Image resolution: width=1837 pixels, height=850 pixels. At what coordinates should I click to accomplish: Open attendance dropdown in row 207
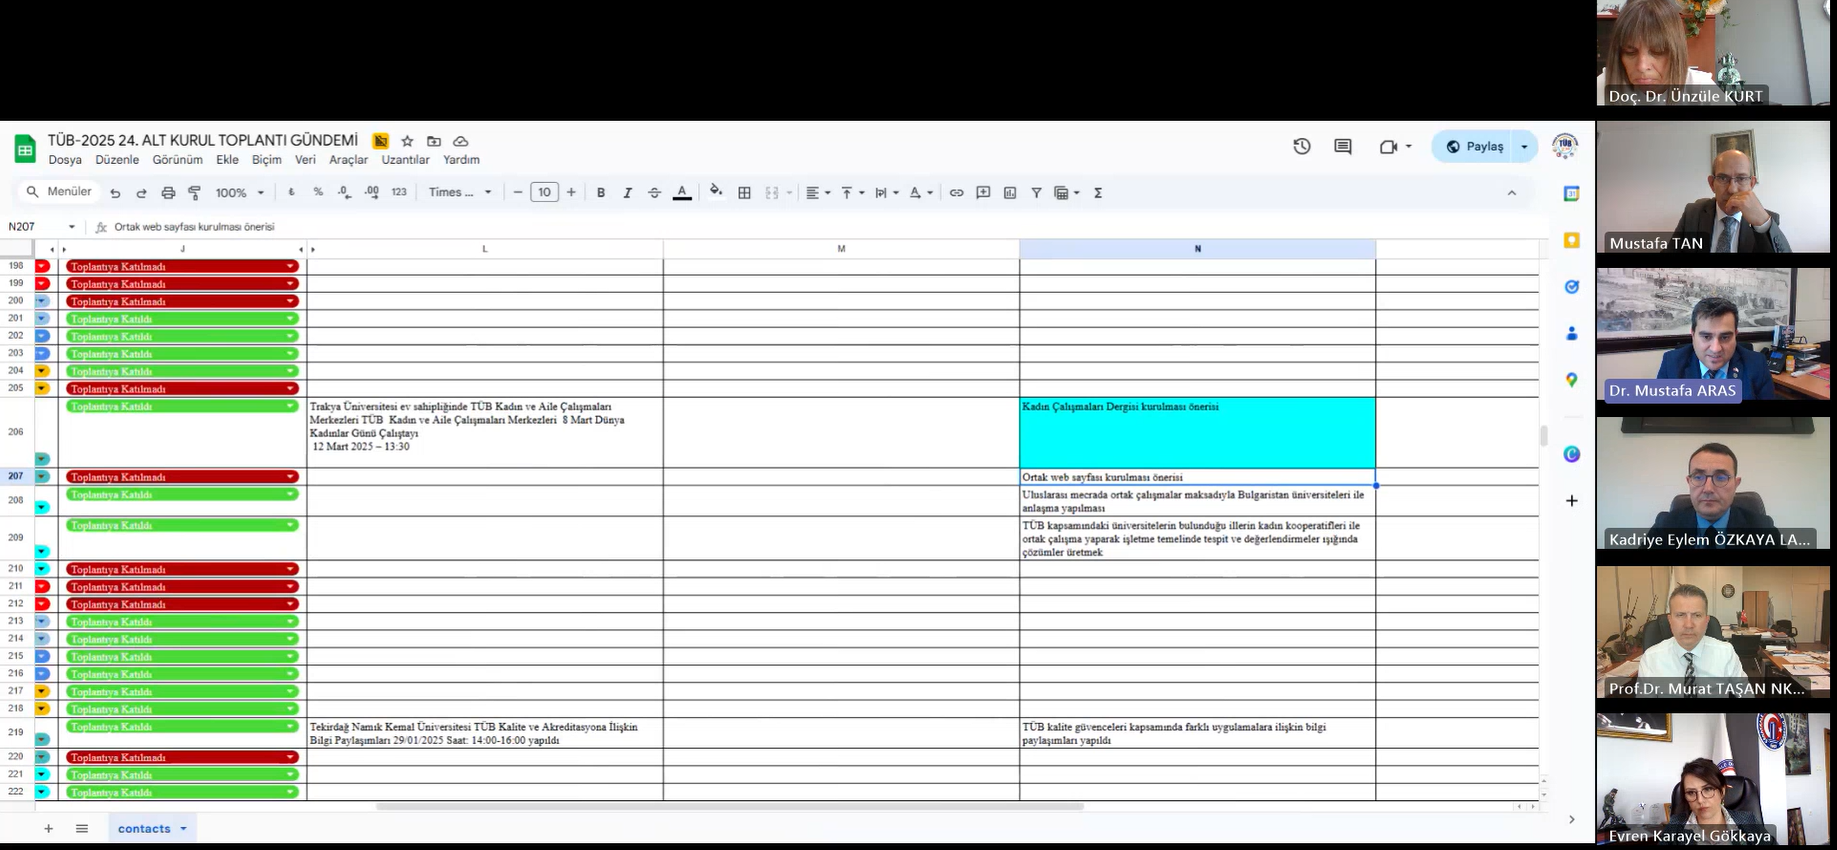290,477
